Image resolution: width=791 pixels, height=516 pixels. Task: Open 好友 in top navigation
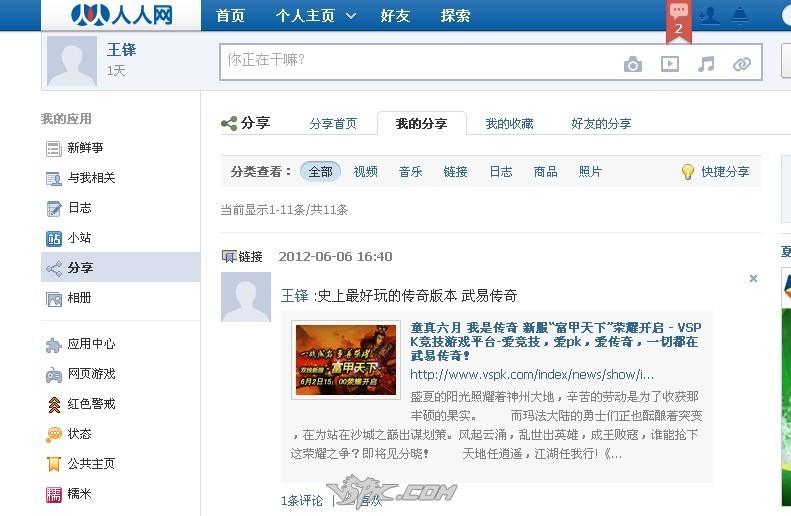click(395, 16)
